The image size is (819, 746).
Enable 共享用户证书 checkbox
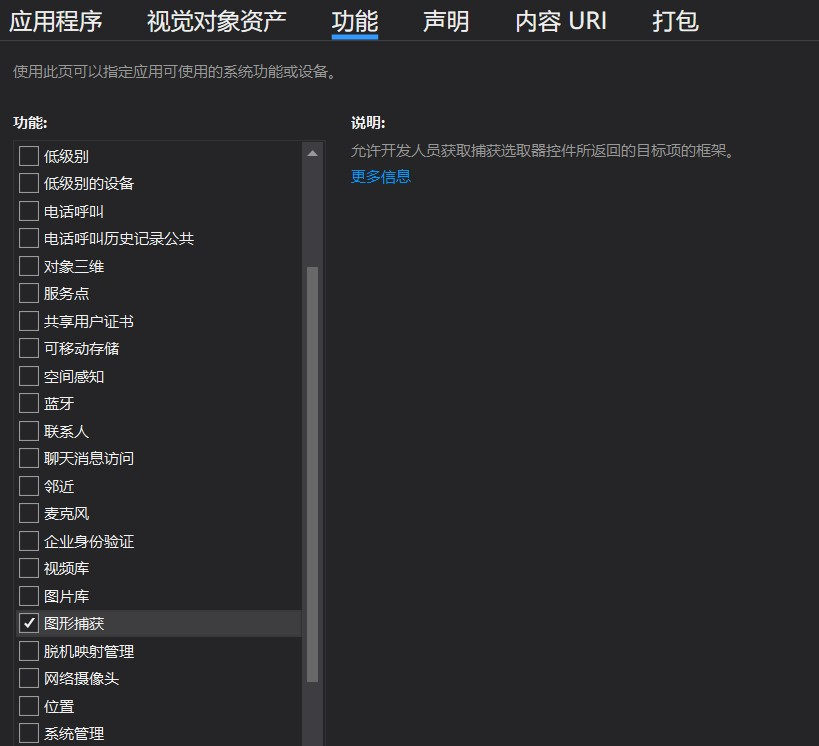click(29, 321)
